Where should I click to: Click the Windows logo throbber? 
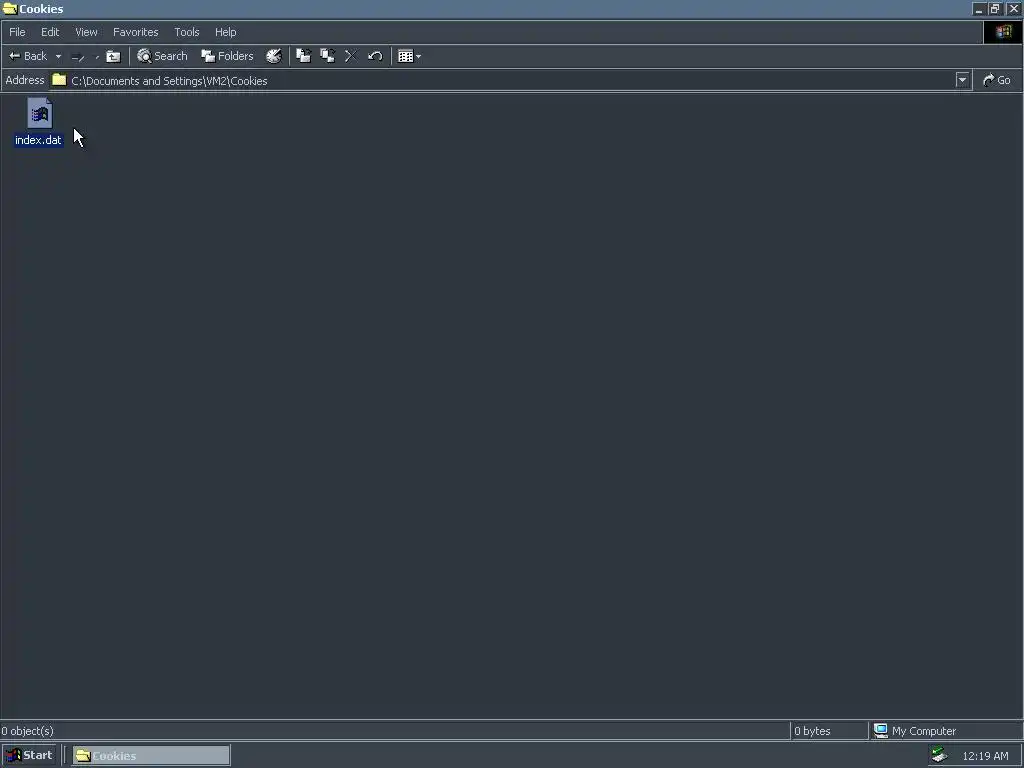click(1003, 32)
